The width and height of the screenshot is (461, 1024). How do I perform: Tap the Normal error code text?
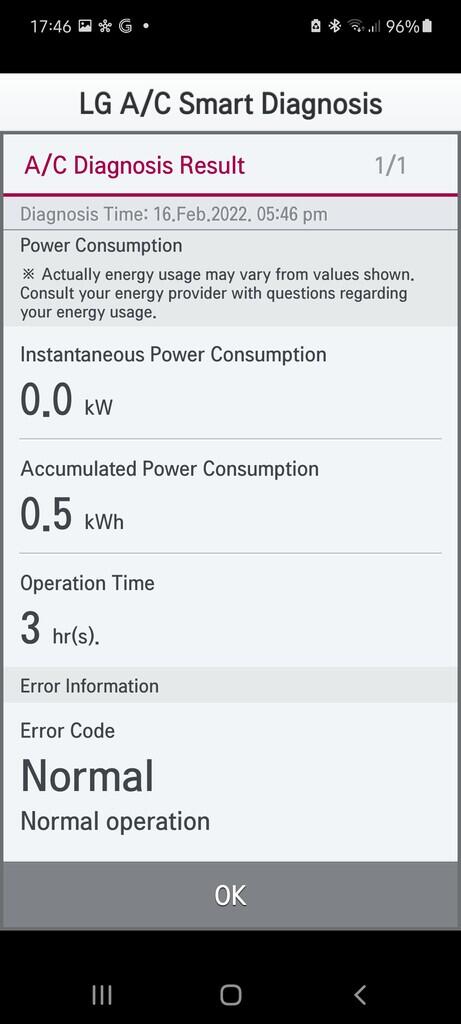coord(87,776)
